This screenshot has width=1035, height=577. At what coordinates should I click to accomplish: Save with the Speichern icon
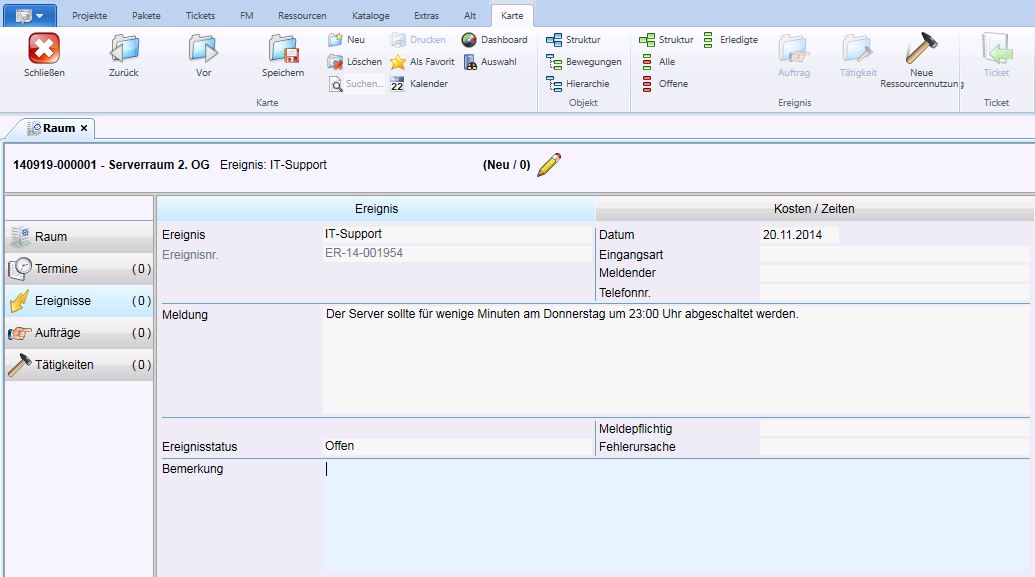tap(283, 49)
